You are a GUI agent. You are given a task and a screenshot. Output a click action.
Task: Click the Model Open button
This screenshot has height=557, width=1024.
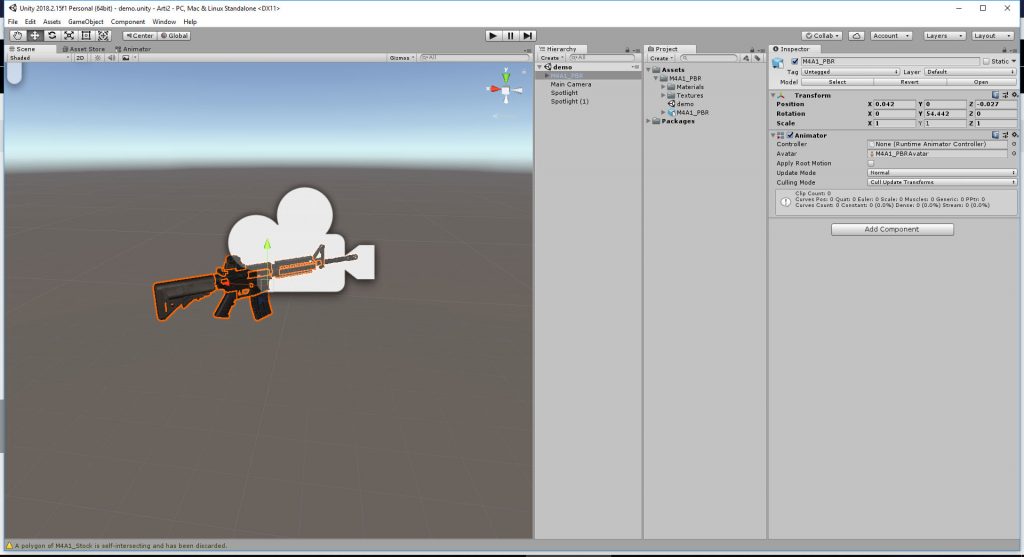pos(981,82)
